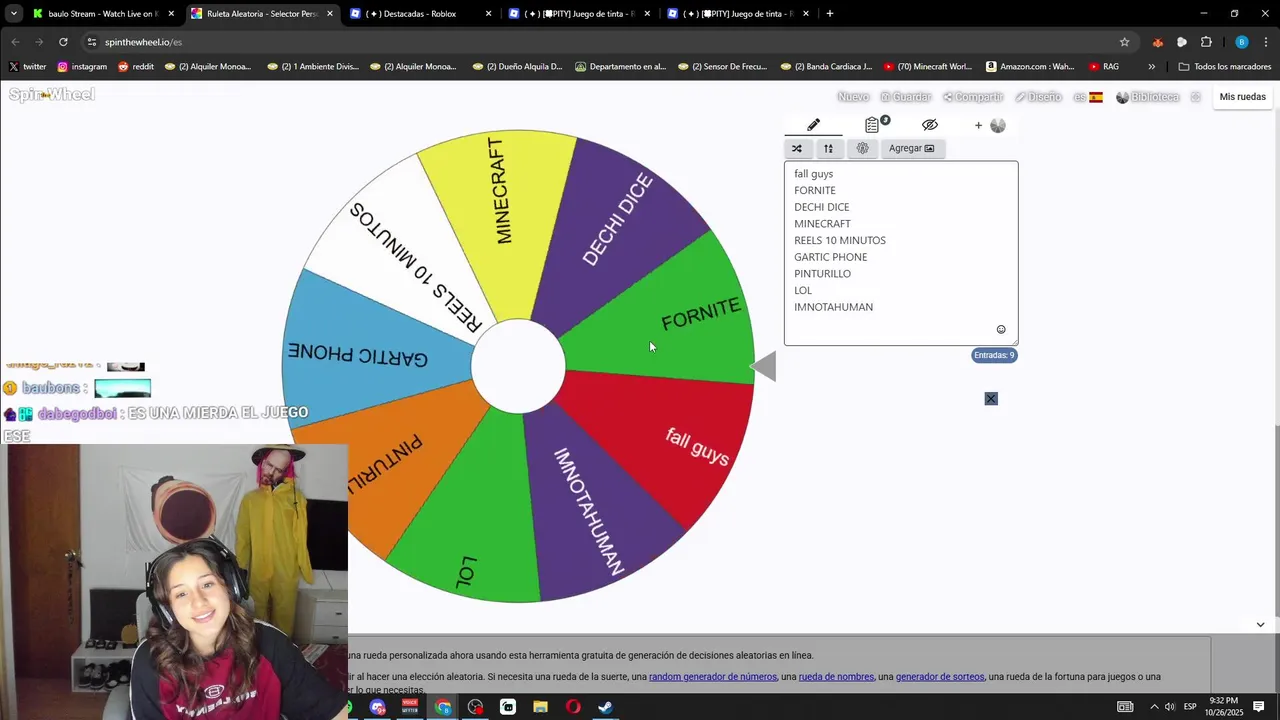Open Todos los marcadores folder
Image resolution: width=1280 pixels, height=720 pixels.
tap(1225, 67)
